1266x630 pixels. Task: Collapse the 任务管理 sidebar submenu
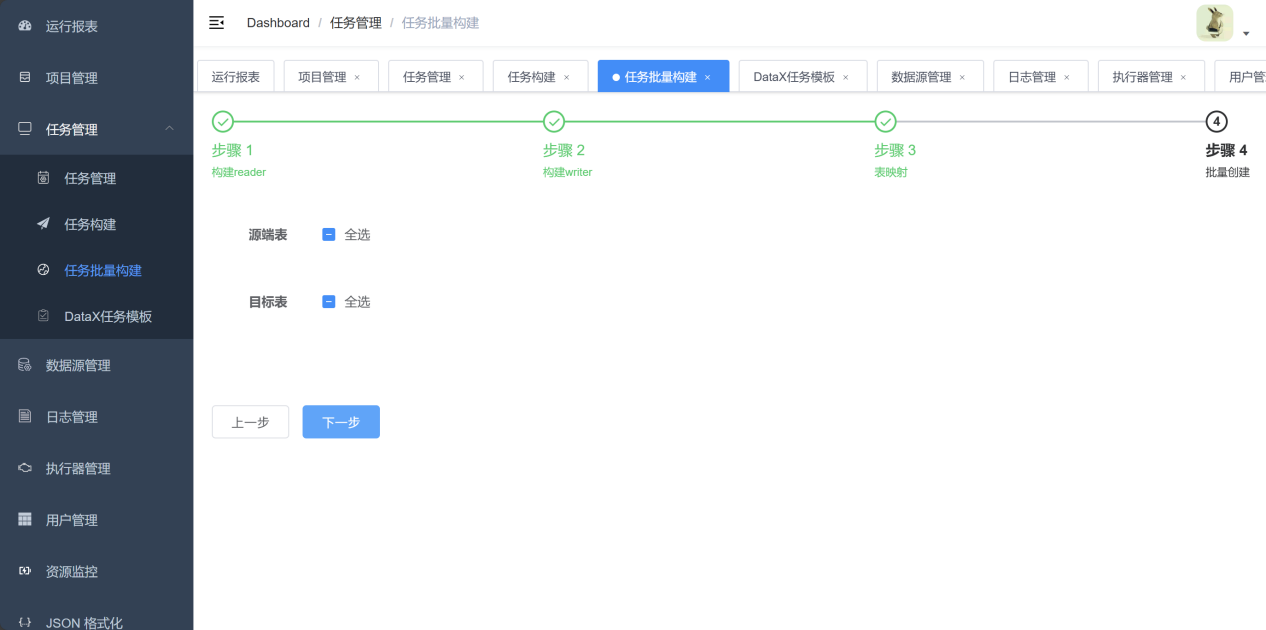pos(169,128)
